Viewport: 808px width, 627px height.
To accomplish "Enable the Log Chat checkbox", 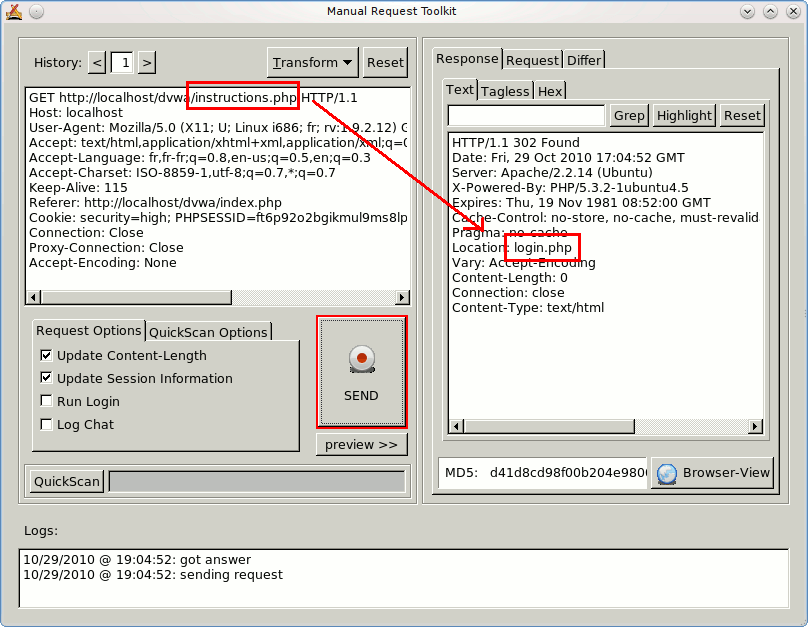I will pyautogui.click(x=46, y=424).
